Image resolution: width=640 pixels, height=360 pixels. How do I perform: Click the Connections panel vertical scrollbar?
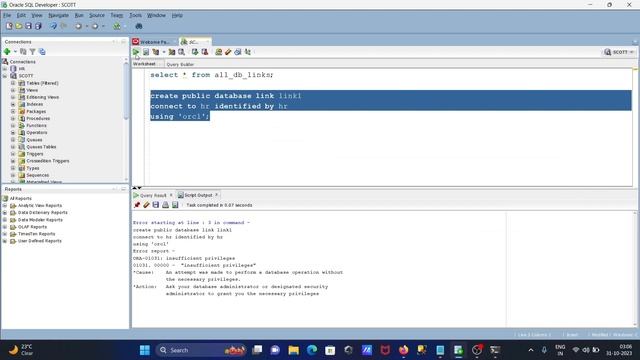[x=126, y=91]
